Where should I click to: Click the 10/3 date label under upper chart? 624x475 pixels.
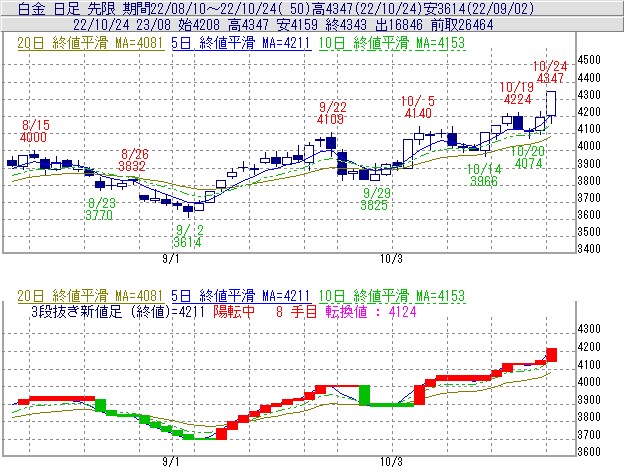tap(391, 259)
